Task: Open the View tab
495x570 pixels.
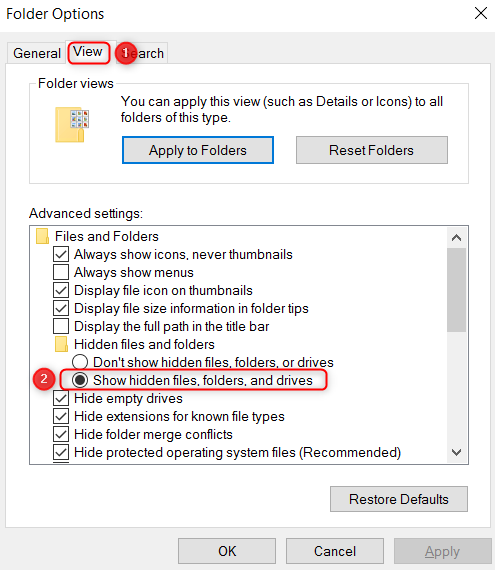Action: 88,52
